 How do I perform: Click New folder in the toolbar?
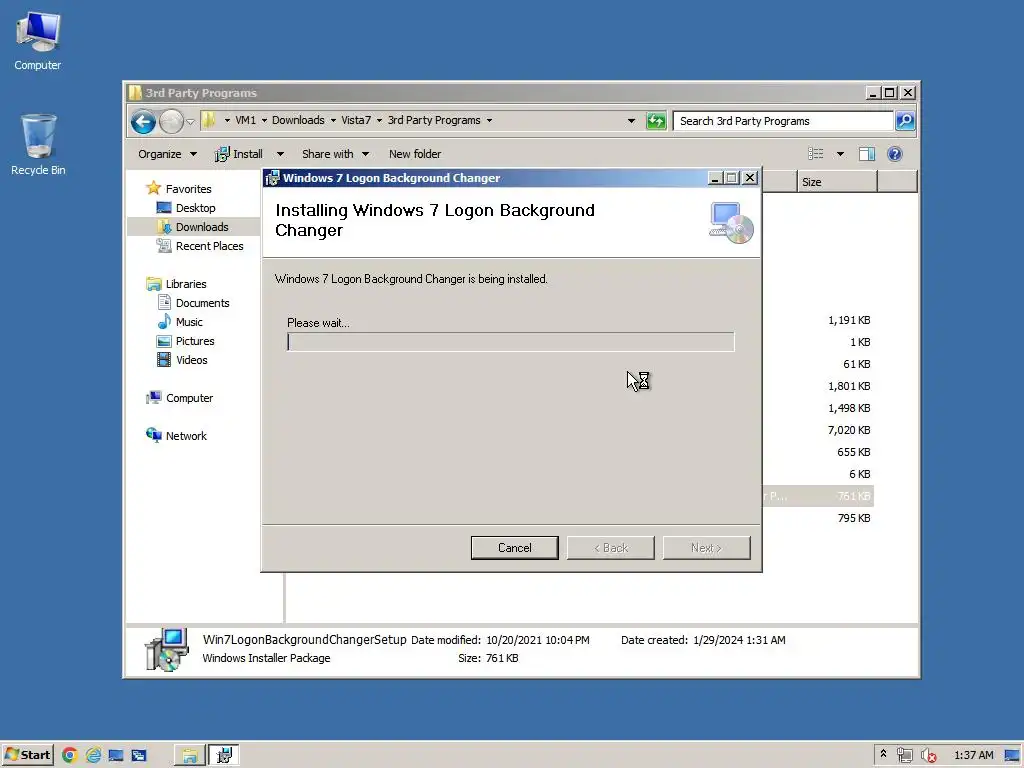415,154
